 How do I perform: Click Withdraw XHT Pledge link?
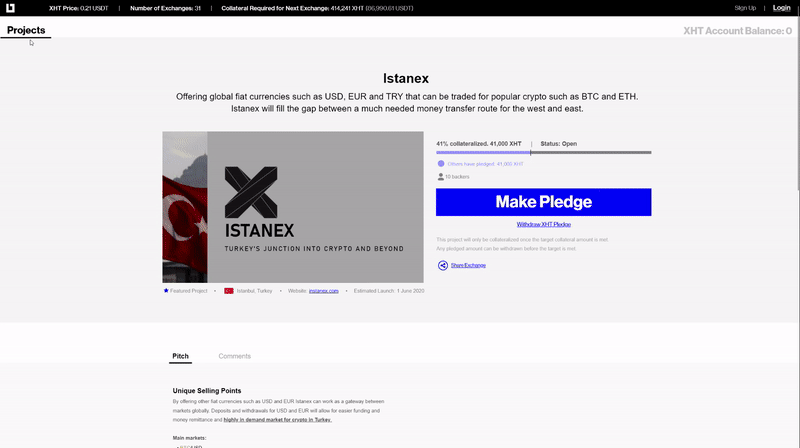pos(543,225)
